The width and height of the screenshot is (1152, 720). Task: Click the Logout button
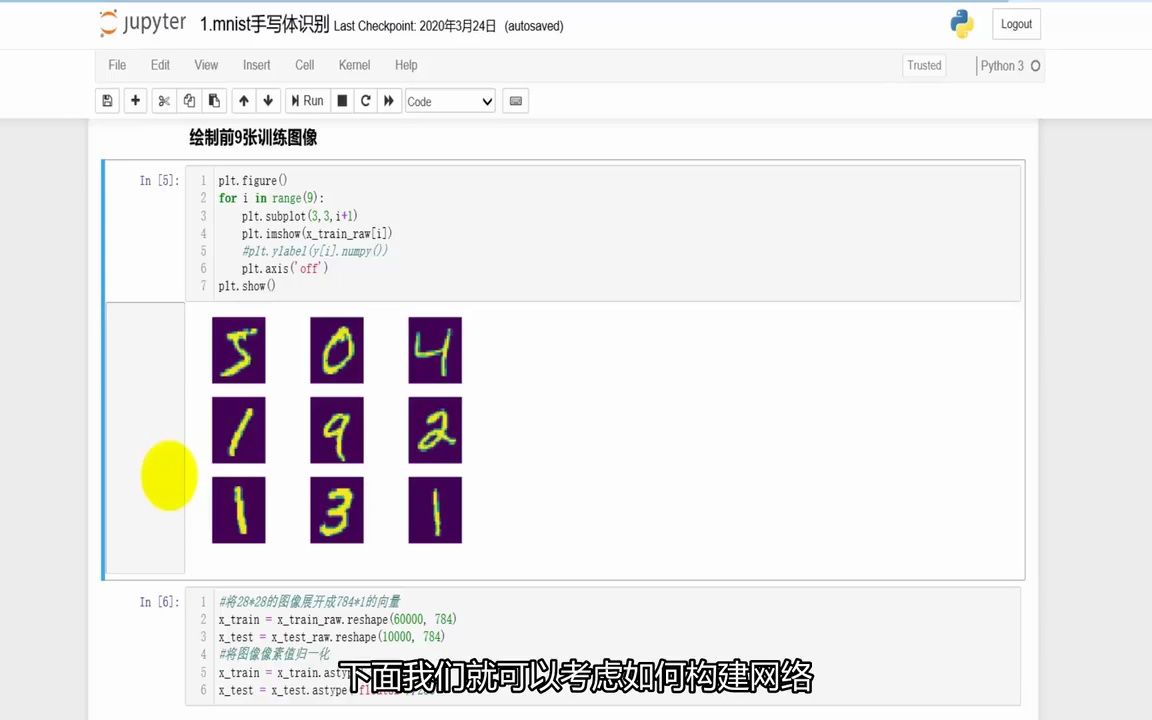1015,23
